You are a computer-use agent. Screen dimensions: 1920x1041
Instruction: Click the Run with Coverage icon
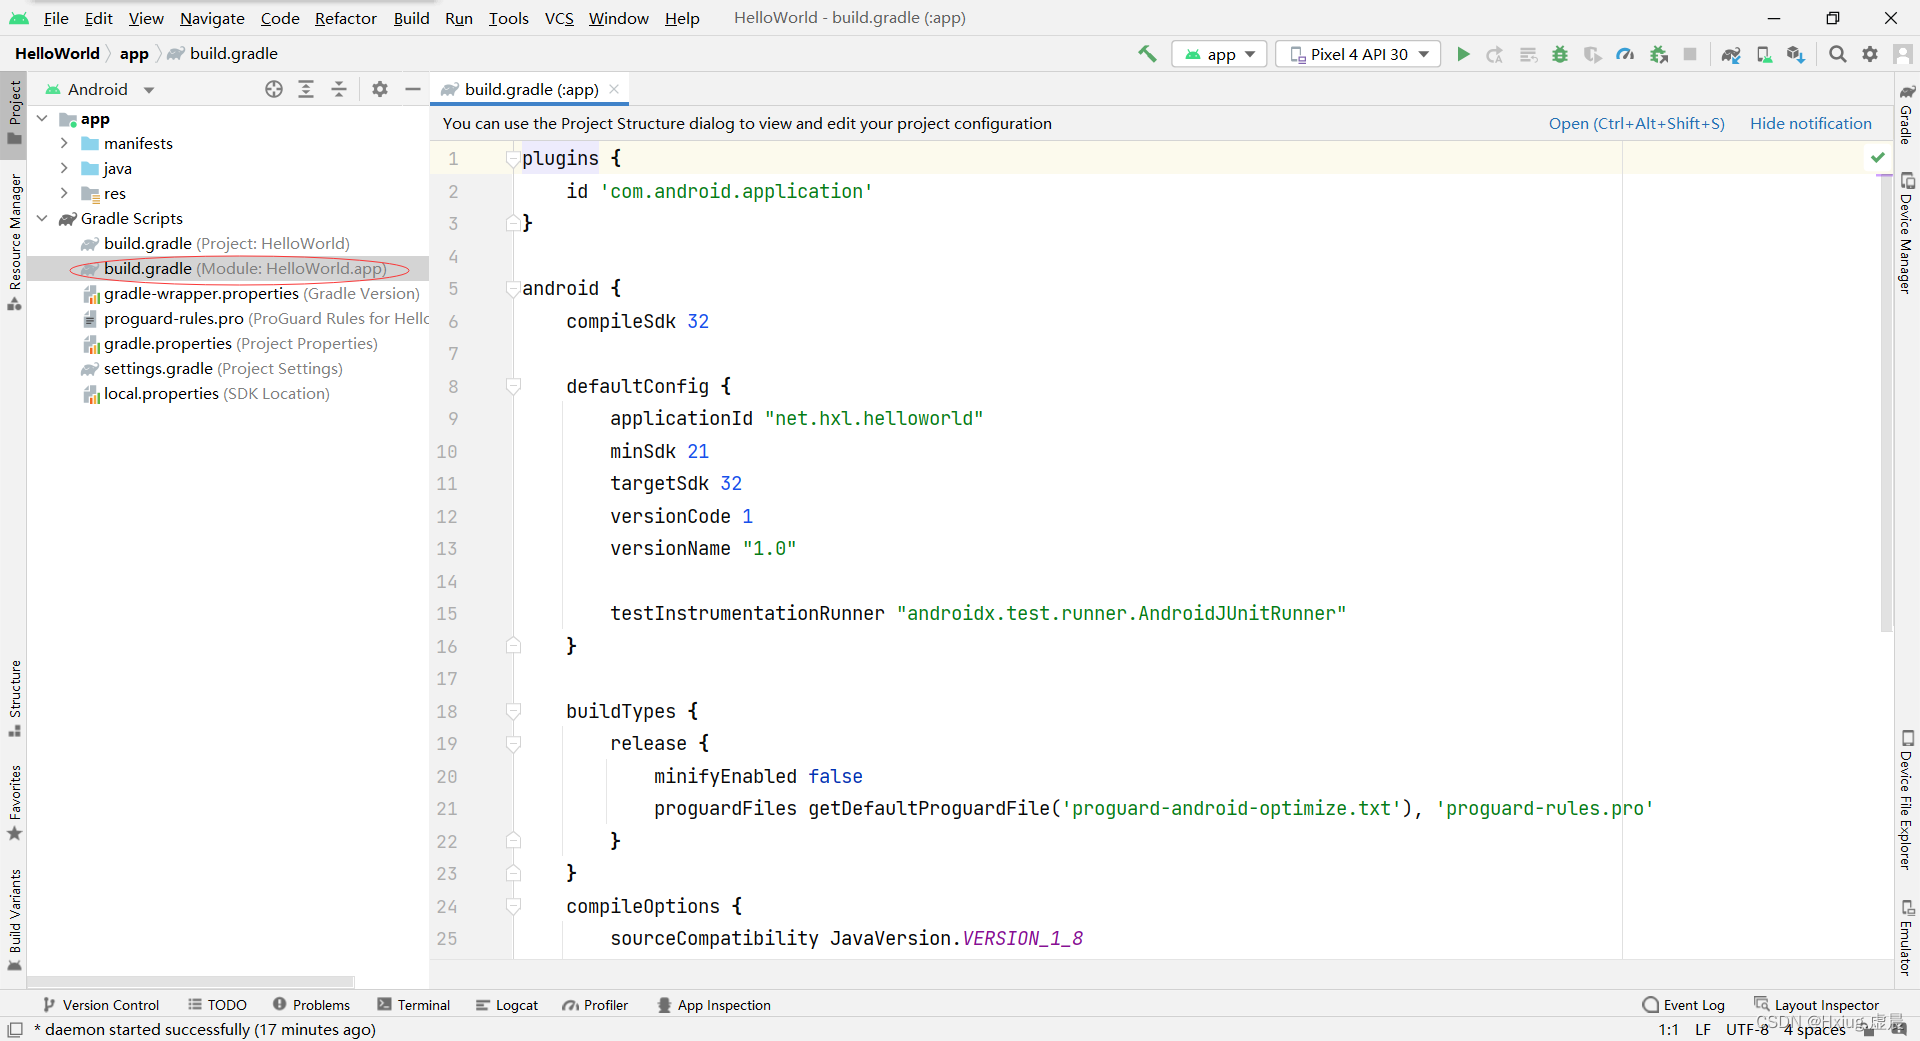[1593, 54]
